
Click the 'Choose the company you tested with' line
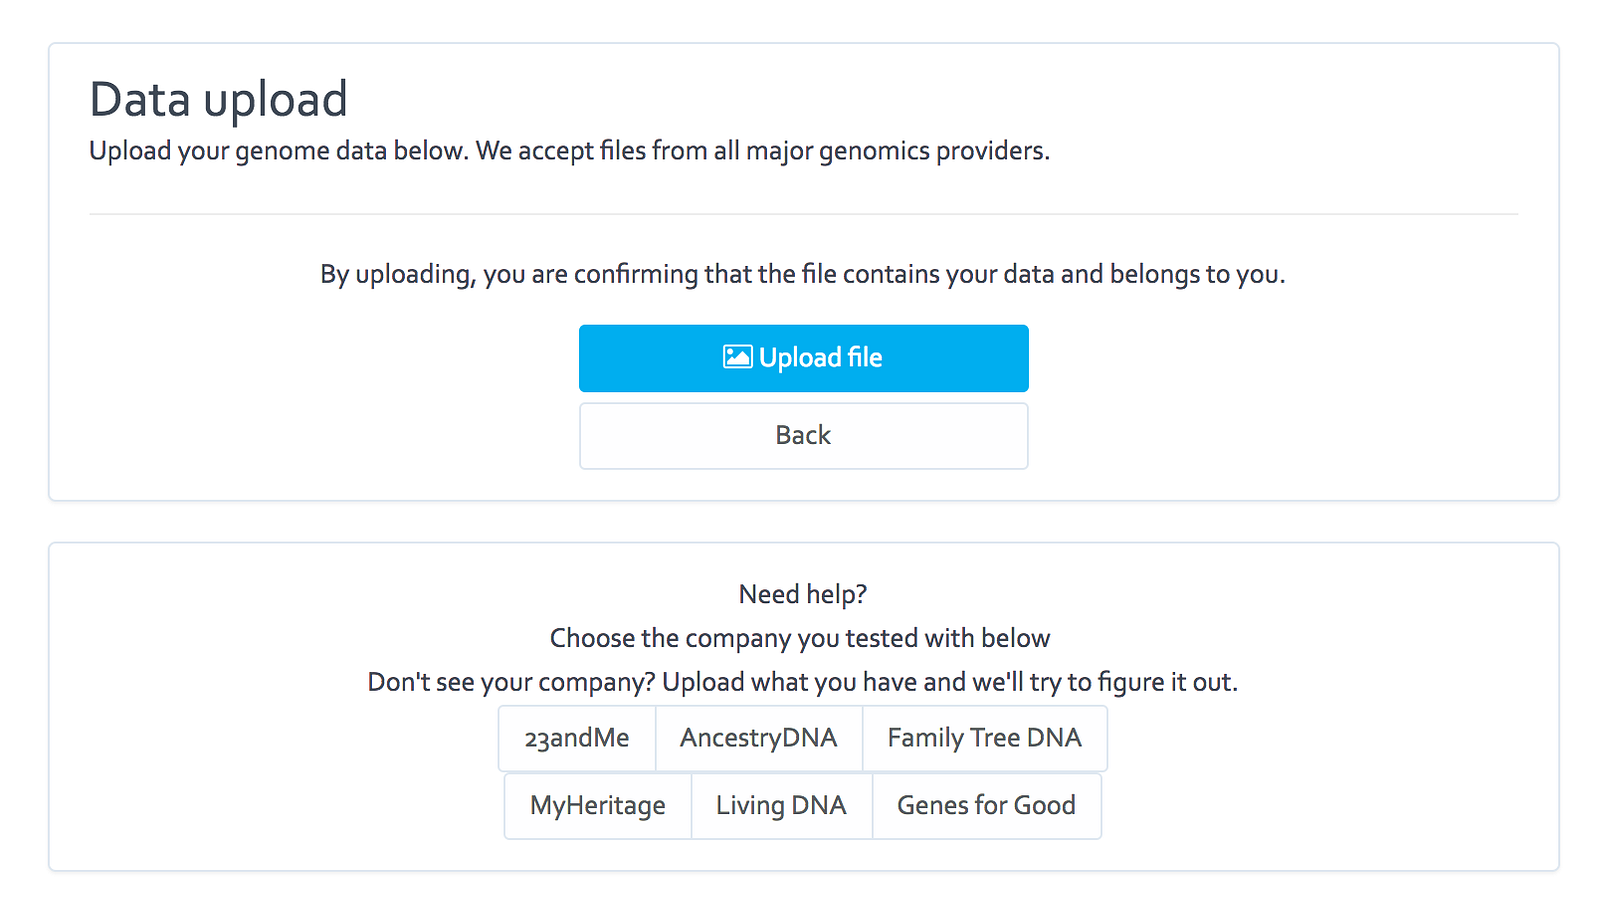coord(800,638)
